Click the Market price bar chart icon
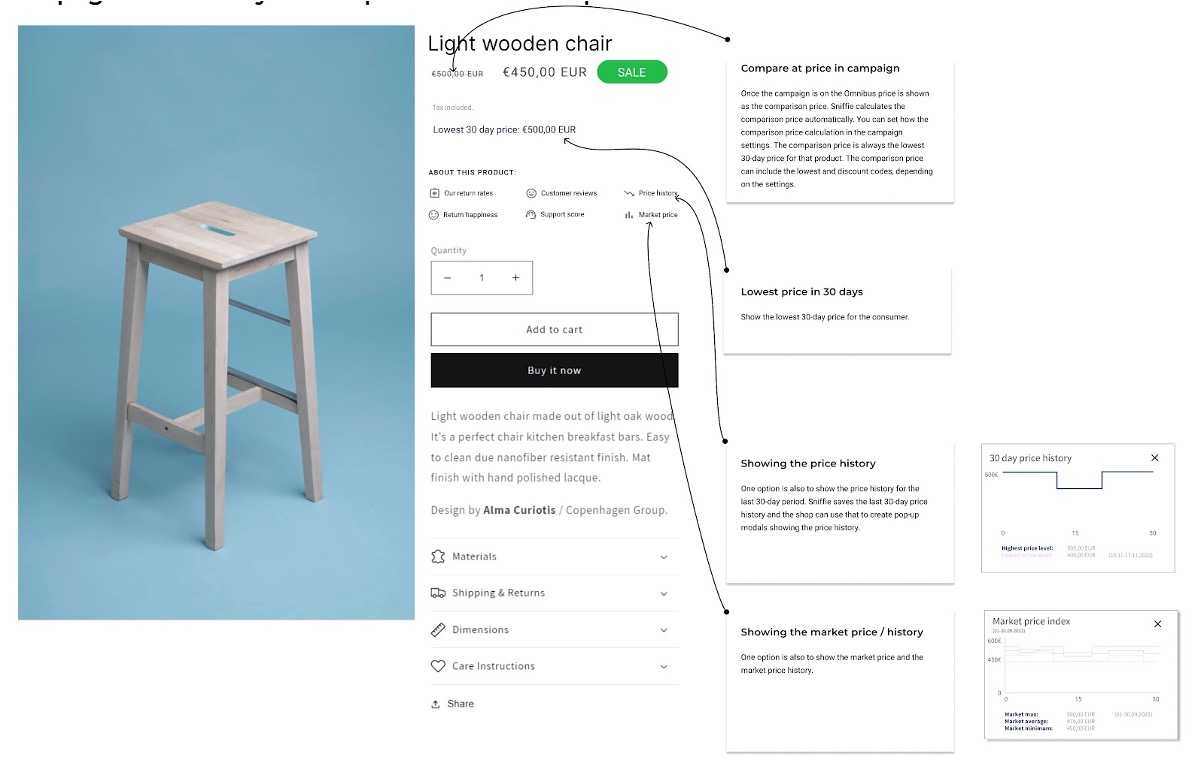Viewport: 1204px width, 776px height. [x=629, y=215]
